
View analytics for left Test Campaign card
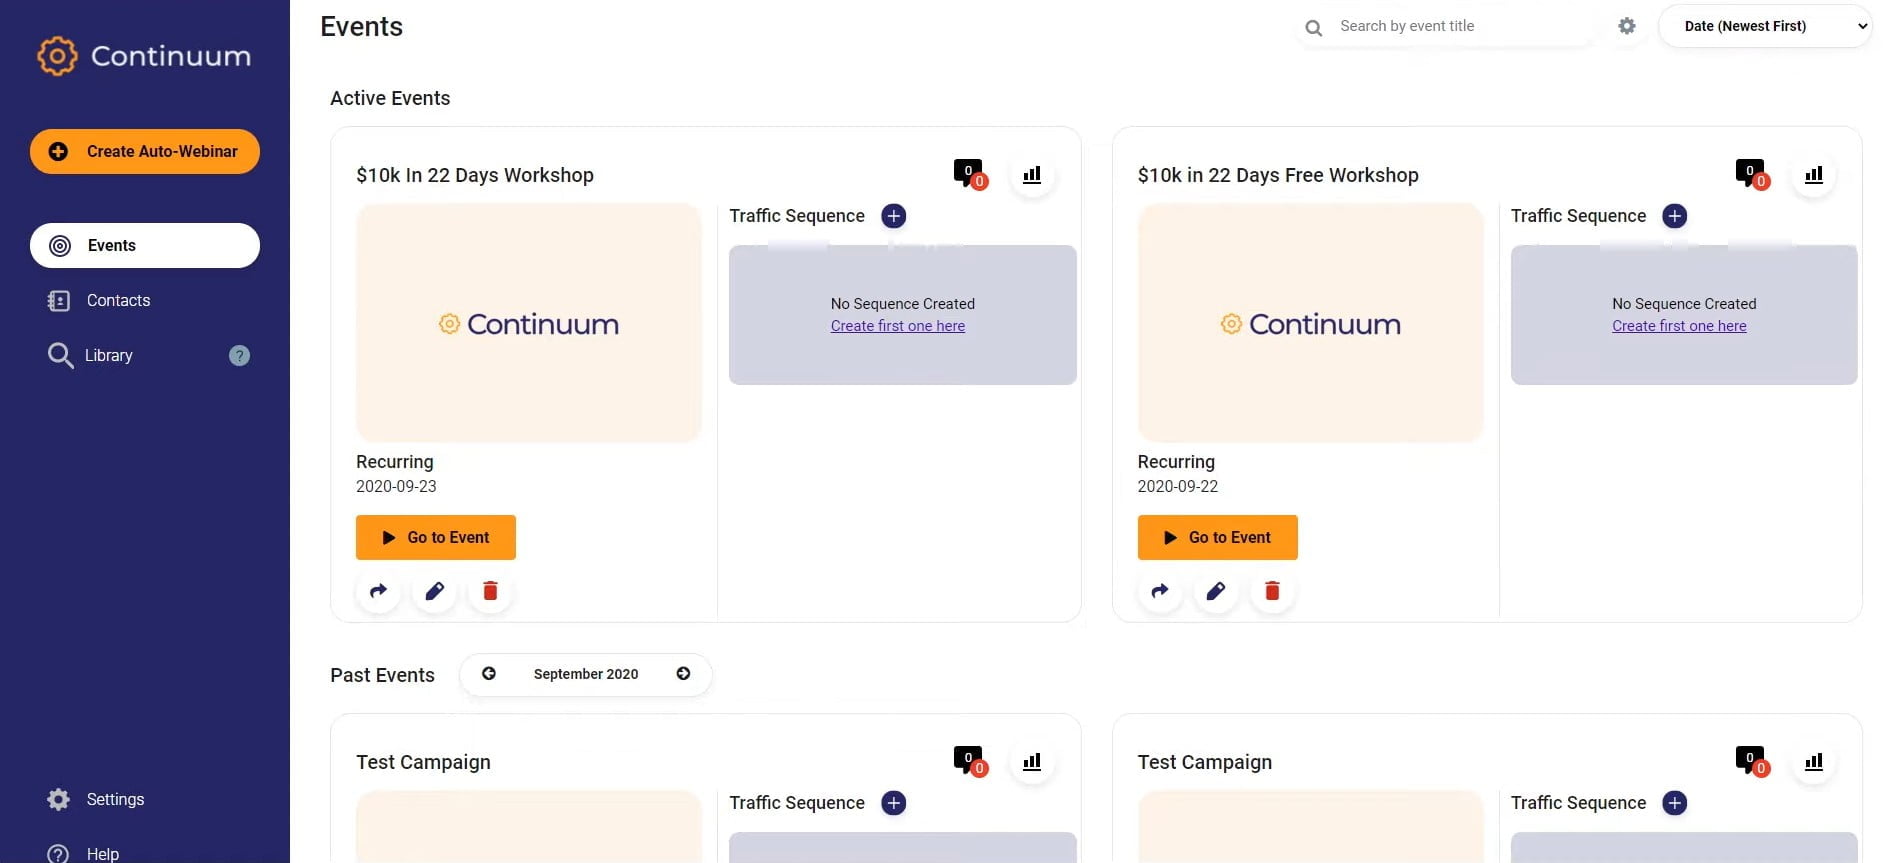point(1032,762)
